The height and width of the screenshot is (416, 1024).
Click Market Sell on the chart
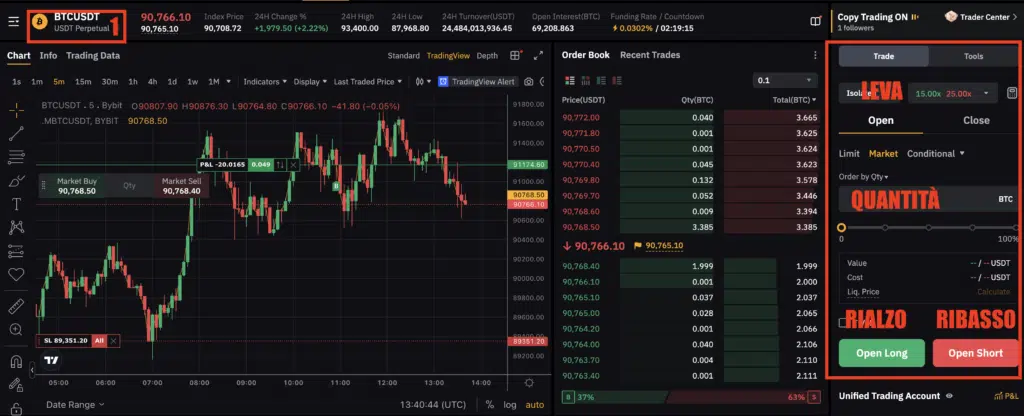[x=182, y=185]
